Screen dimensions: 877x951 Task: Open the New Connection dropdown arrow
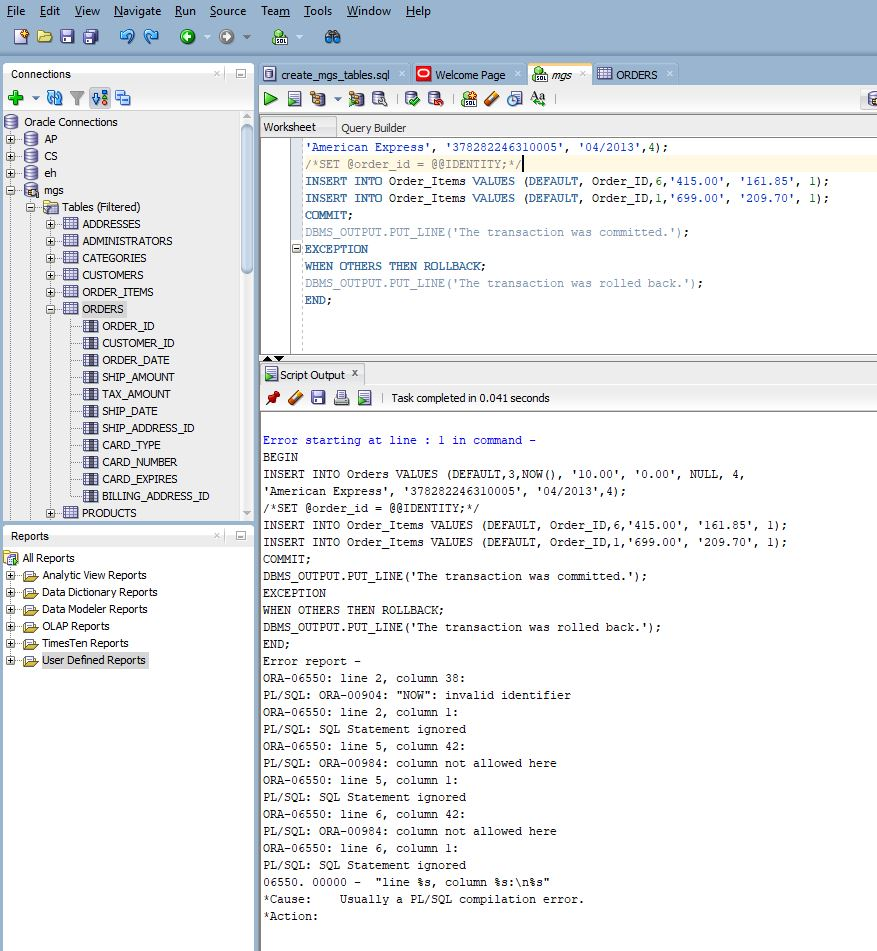pyautogui.click(x=35, y=98)
